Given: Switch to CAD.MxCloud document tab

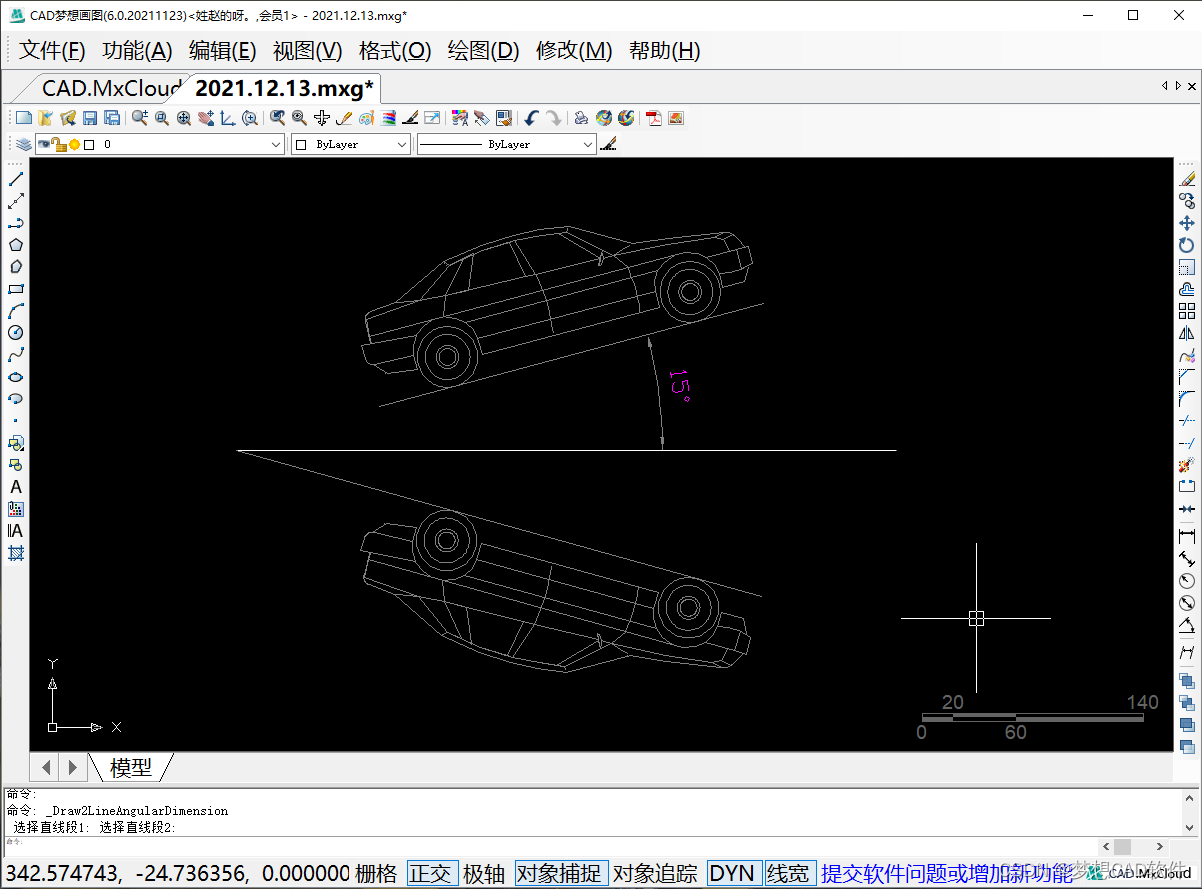Looking at the screenshot, I should [x=110, y=88].
